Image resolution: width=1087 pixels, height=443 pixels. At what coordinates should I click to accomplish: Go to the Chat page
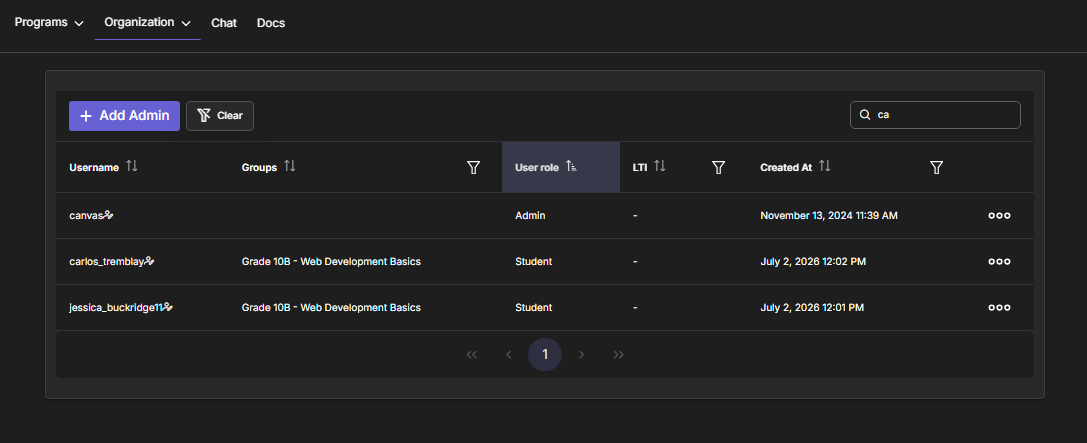tap(224, 23)
